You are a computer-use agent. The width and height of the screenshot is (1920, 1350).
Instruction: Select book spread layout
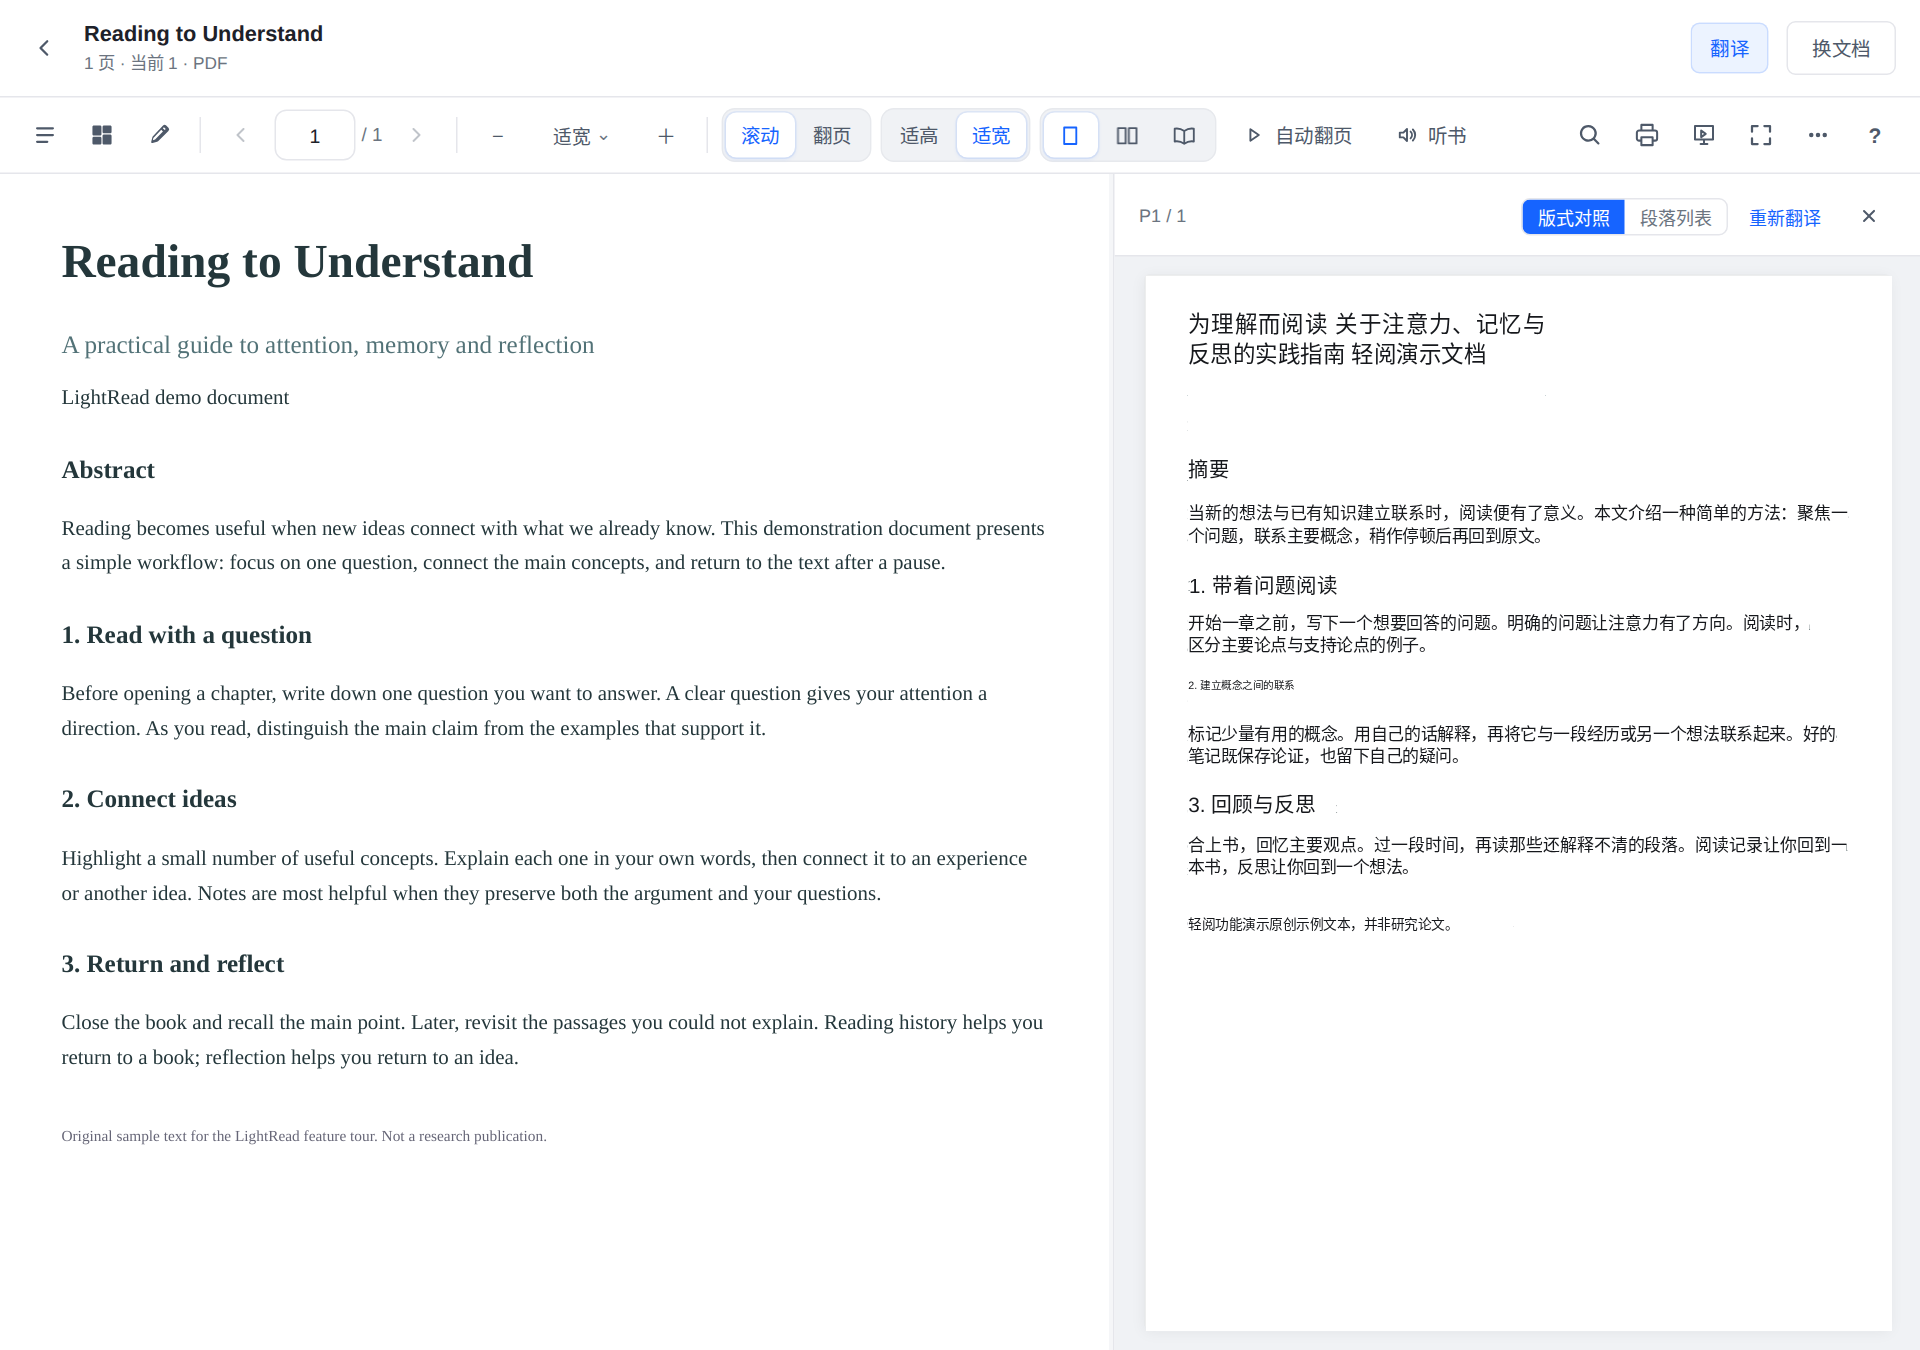click(1184, 136)
